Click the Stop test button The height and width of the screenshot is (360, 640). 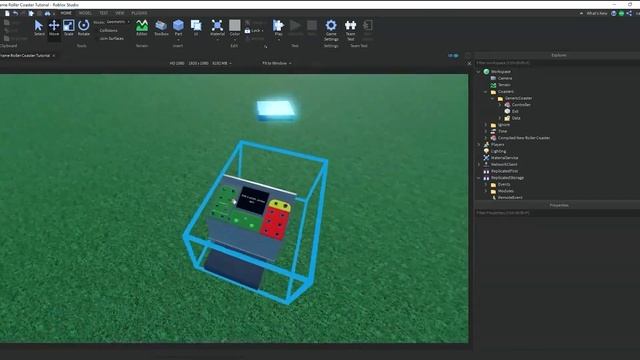(x=312, y=27)
